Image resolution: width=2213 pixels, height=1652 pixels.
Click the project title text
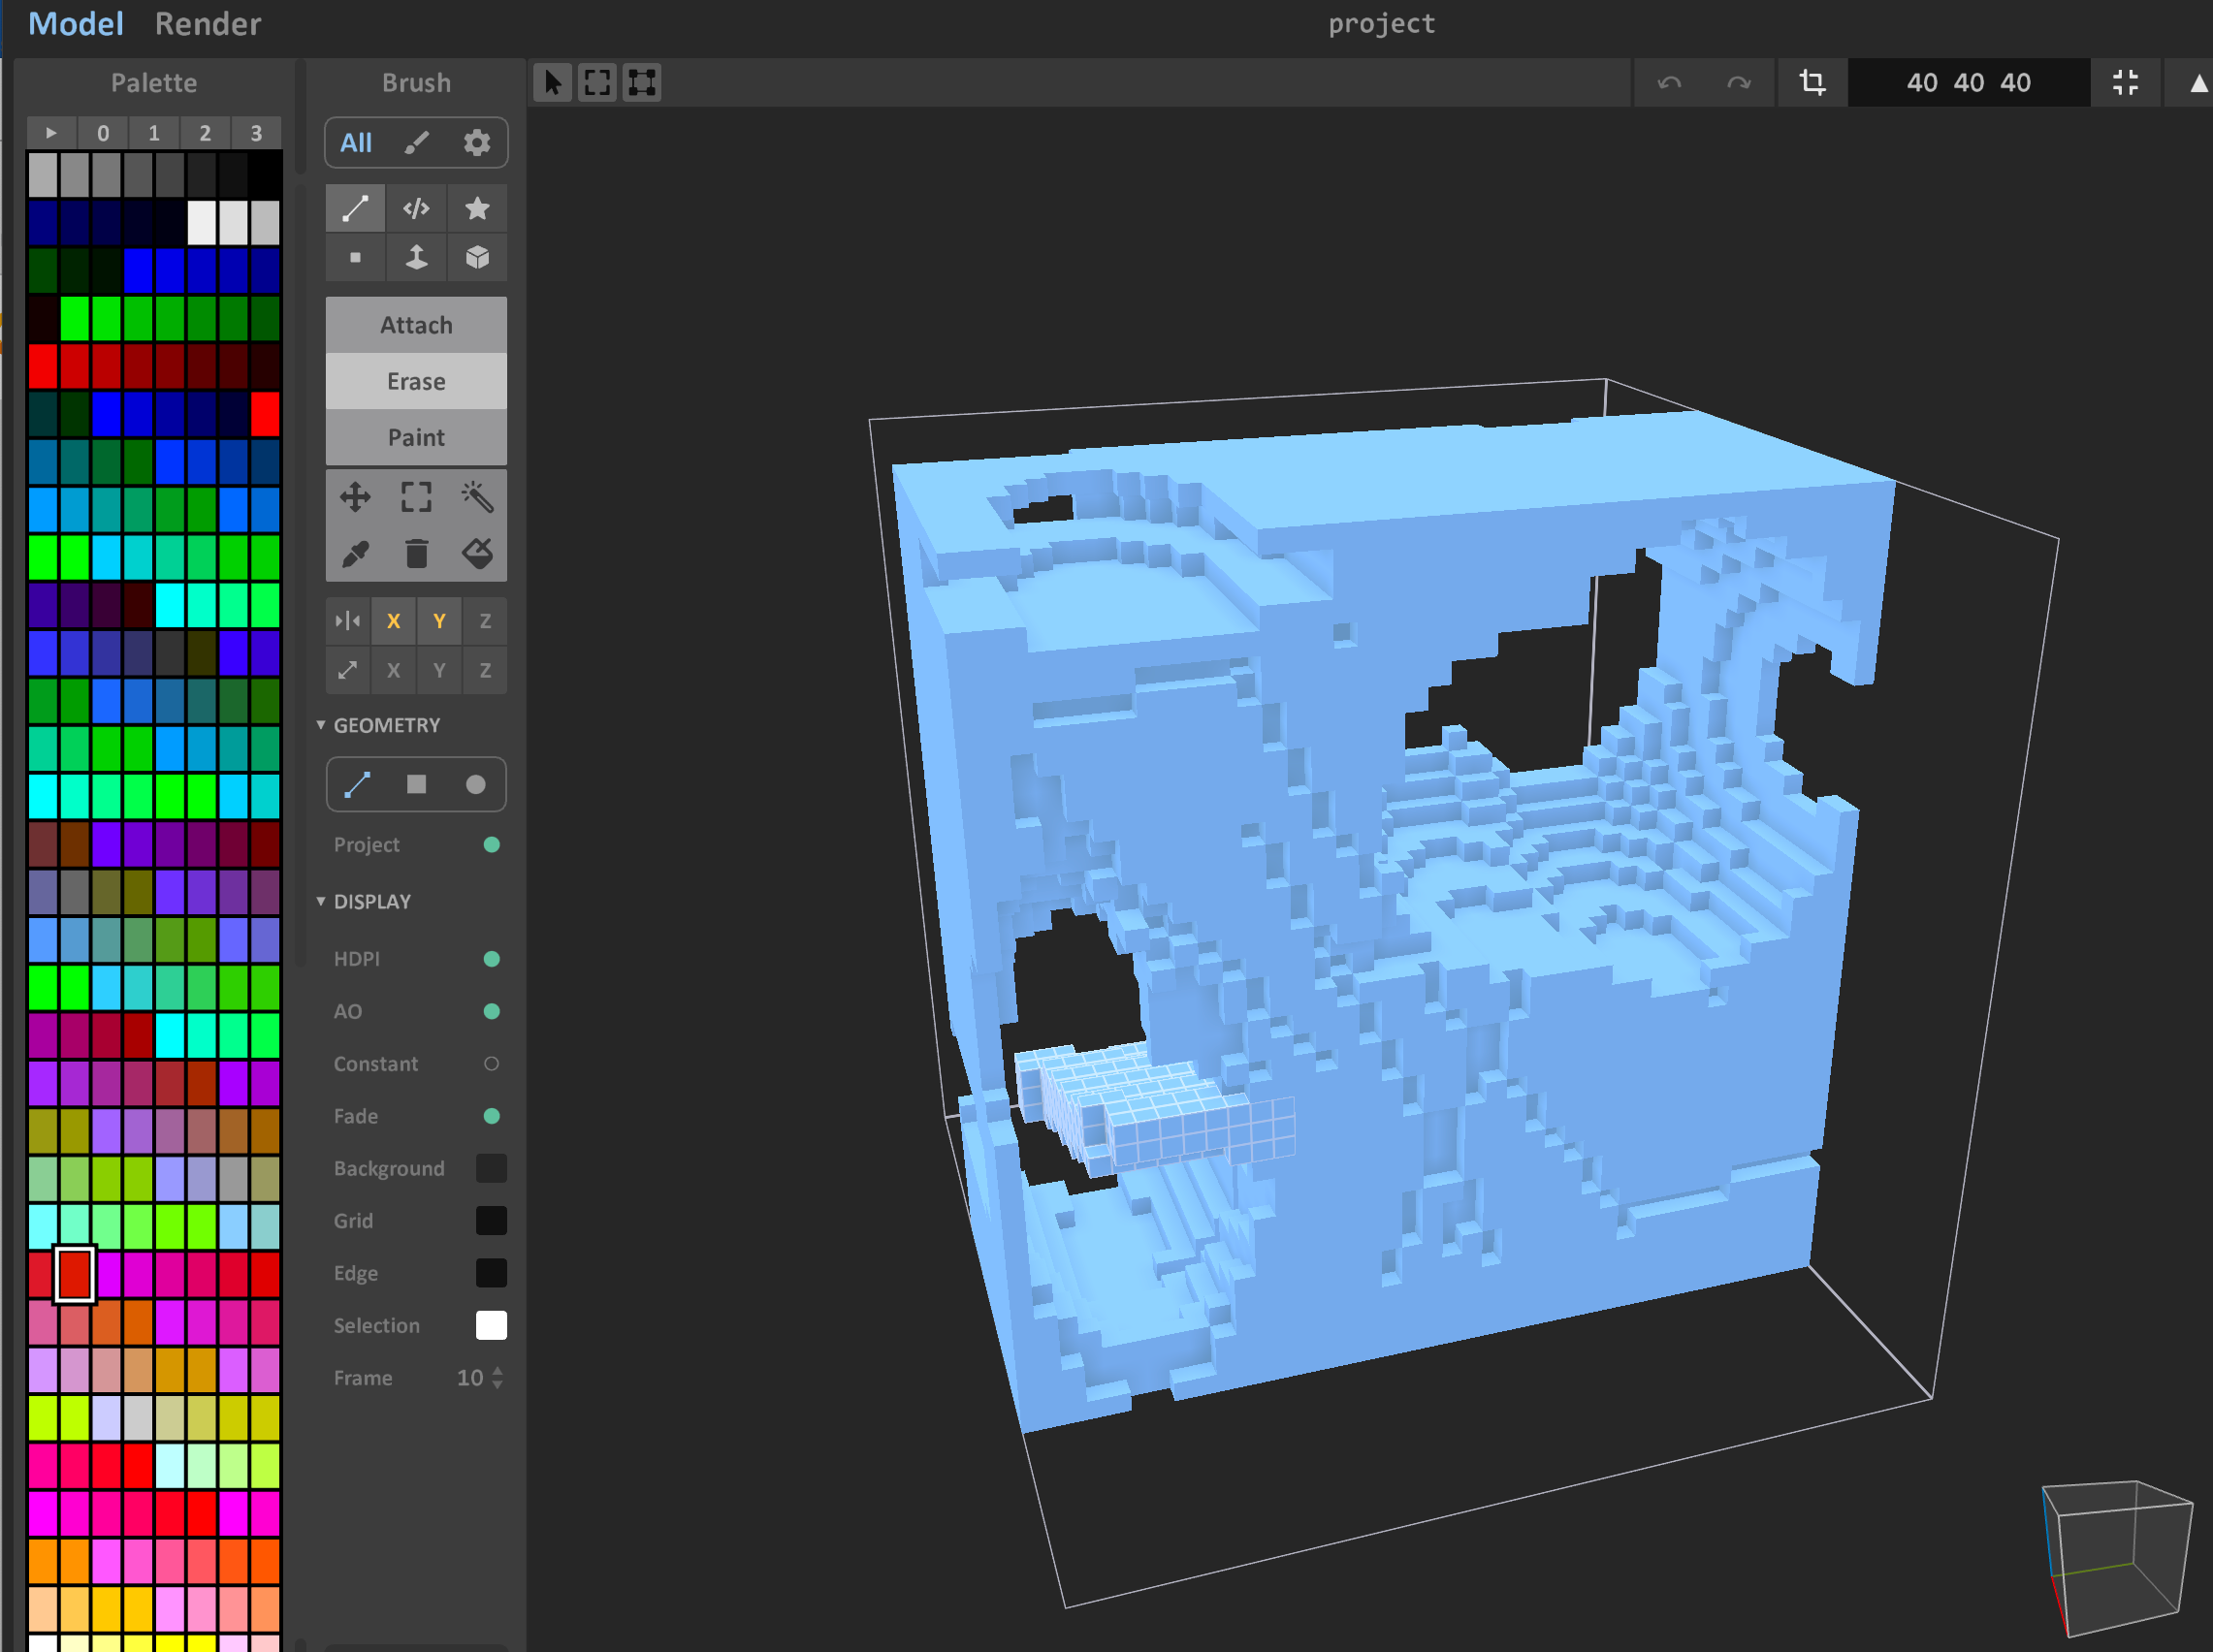click(x=1381, y=24)
